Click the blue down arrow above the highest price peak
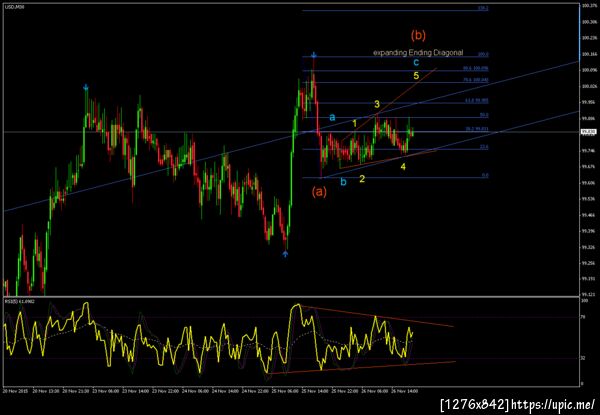The width and height of the screenshot is (600, 415). [314, 55]
